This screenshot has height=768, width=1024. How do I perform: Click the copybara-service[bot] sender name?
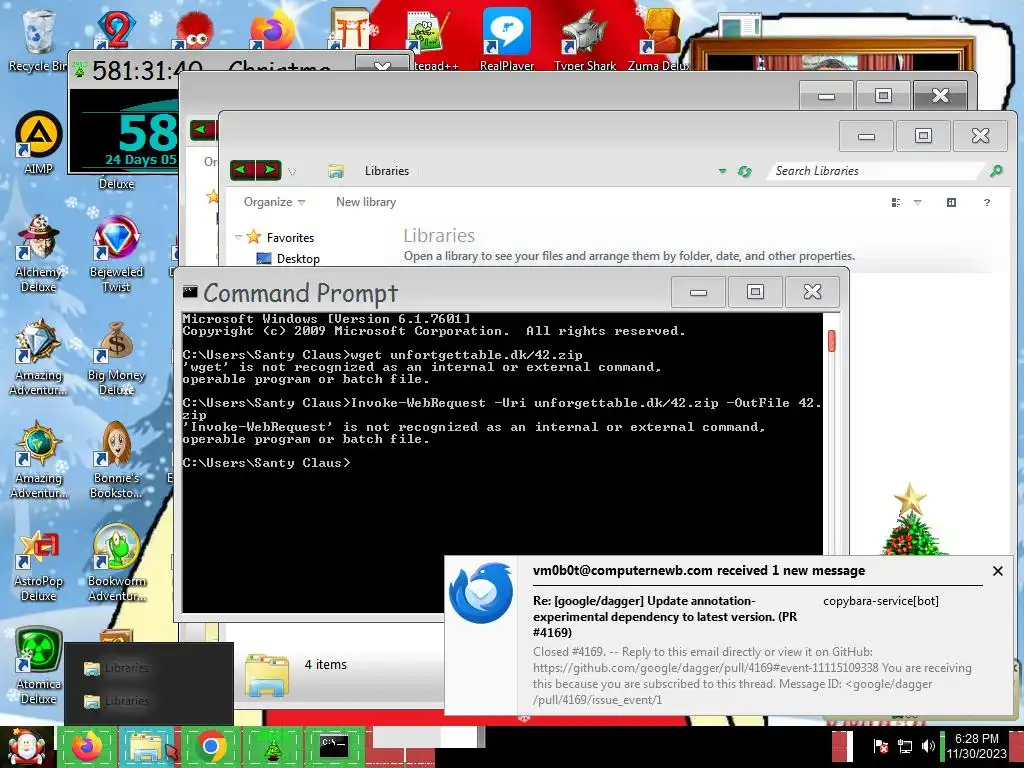[x=880, y=601]
